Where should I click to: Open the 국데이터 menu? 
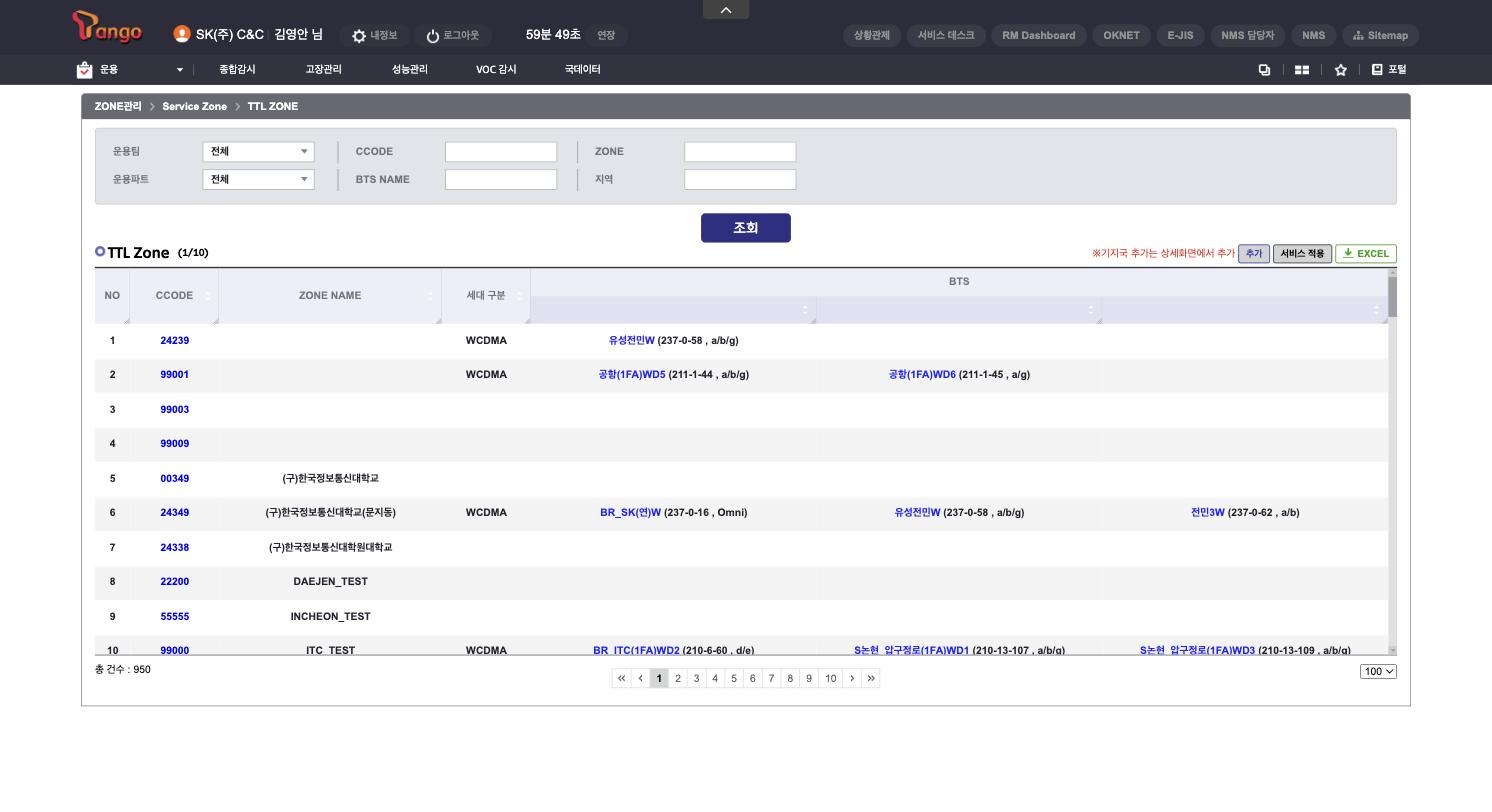[x=582, y=70]
